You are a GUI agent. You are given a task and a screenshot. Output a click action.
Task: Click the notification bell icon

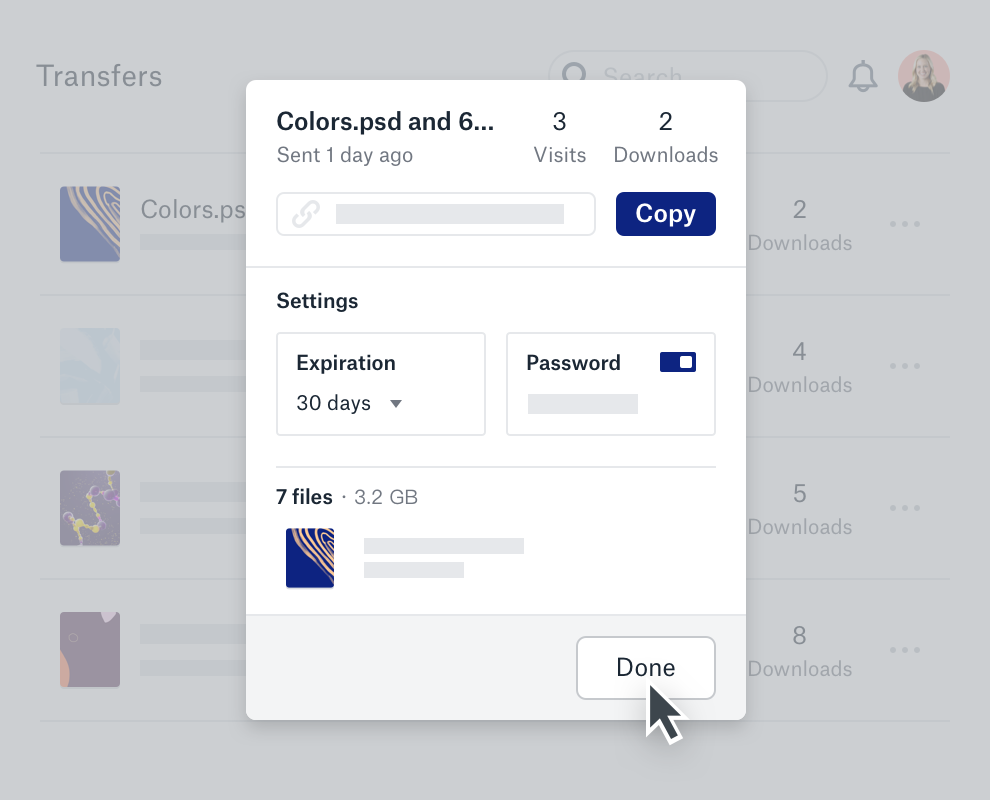click(862, 77)
